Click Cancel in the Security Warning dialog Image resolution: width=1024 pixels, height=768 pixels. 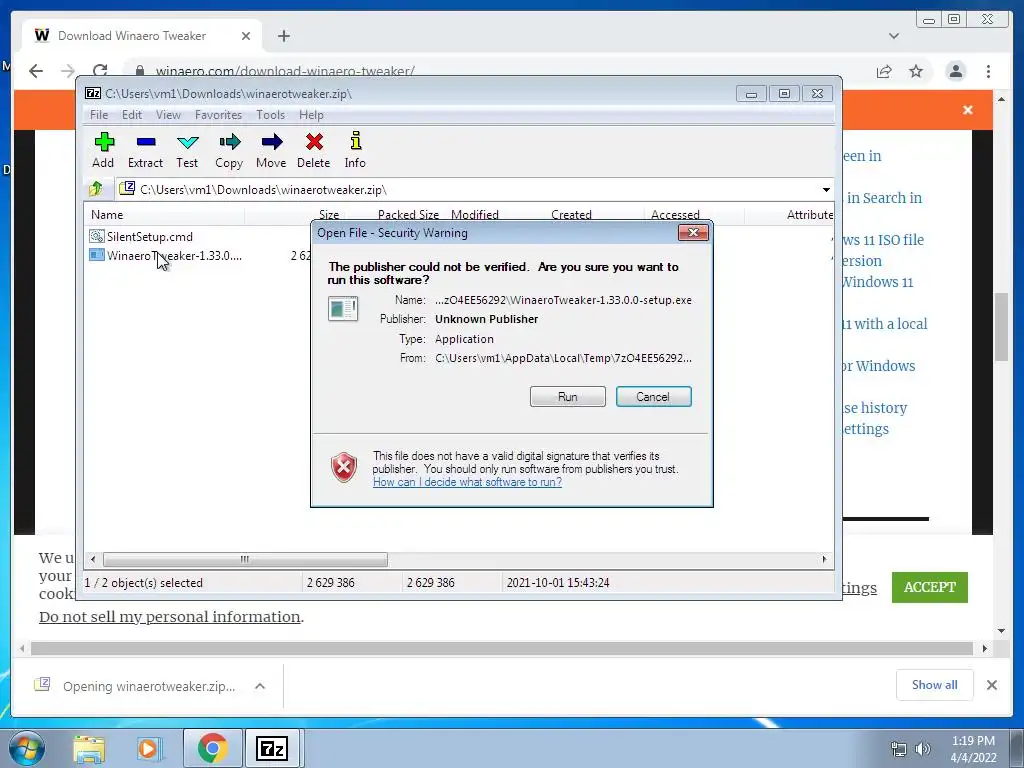[653, 396]
